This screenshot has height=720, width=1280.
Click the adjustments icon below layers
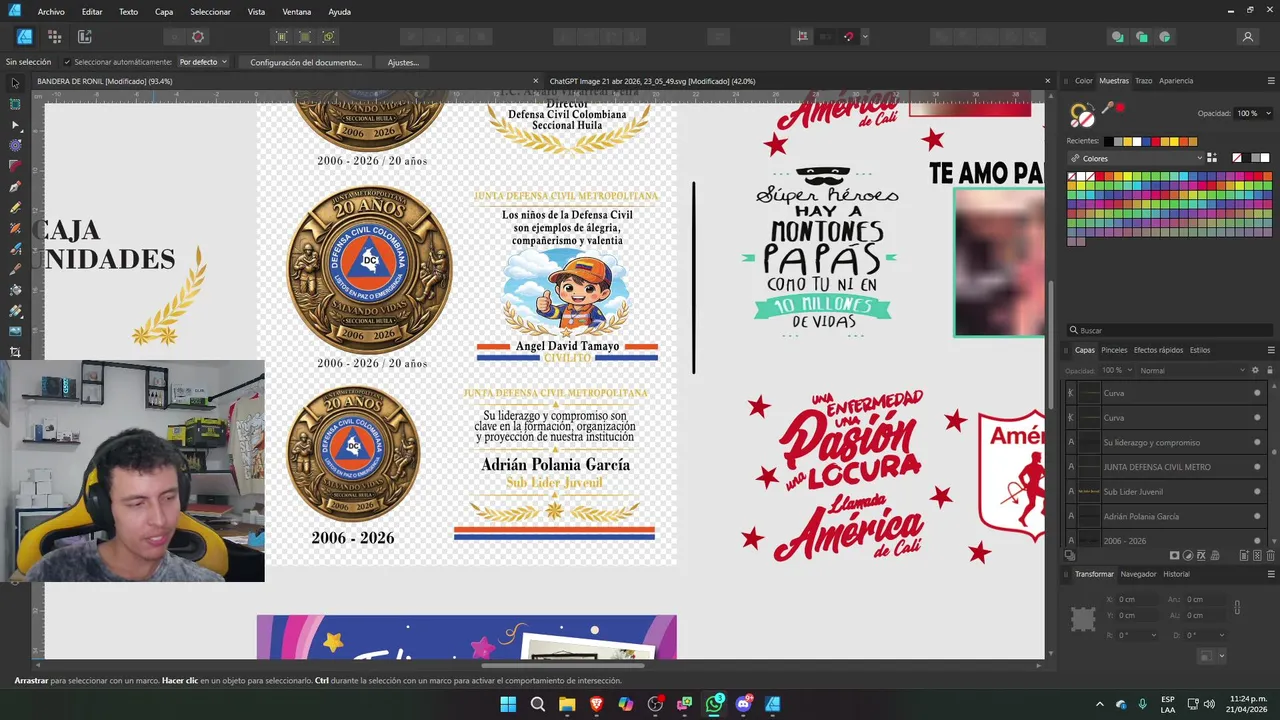click(x=1188, y=556)
